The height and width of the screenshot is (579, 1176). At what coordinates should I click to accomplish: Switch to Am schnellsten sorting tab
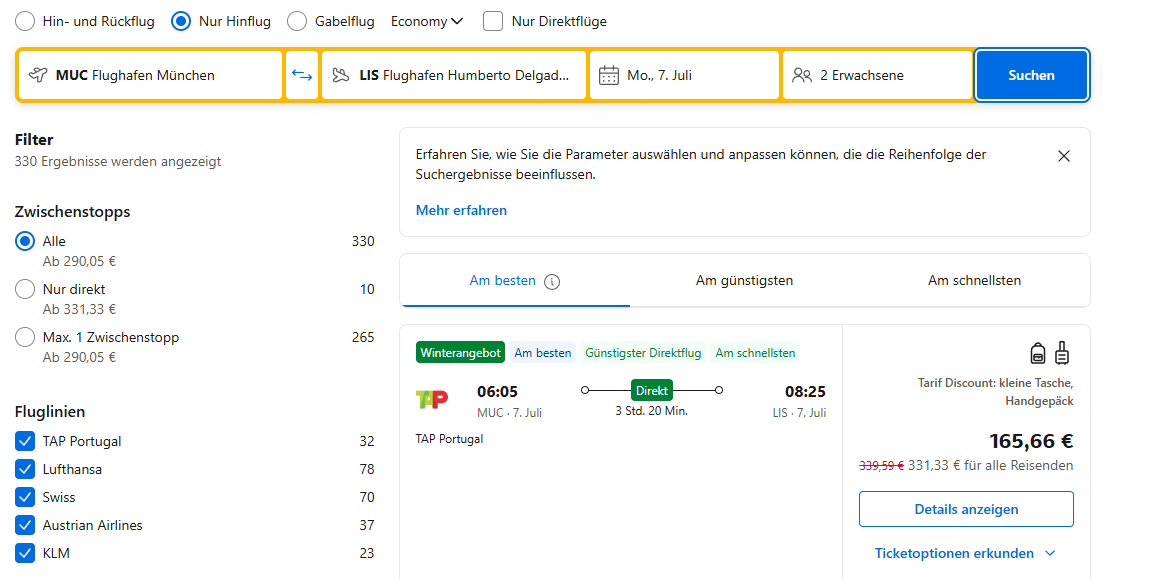[974, 280]
